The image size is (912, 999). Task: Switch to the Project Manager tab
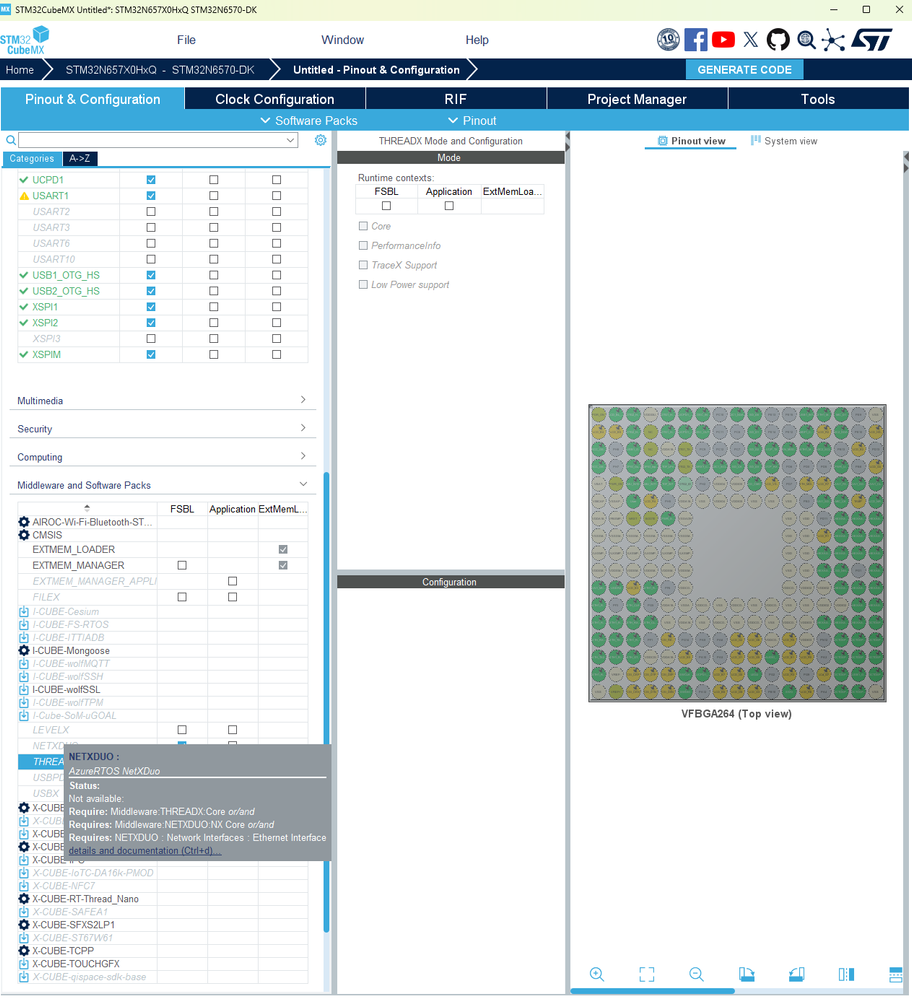[637, 99]
